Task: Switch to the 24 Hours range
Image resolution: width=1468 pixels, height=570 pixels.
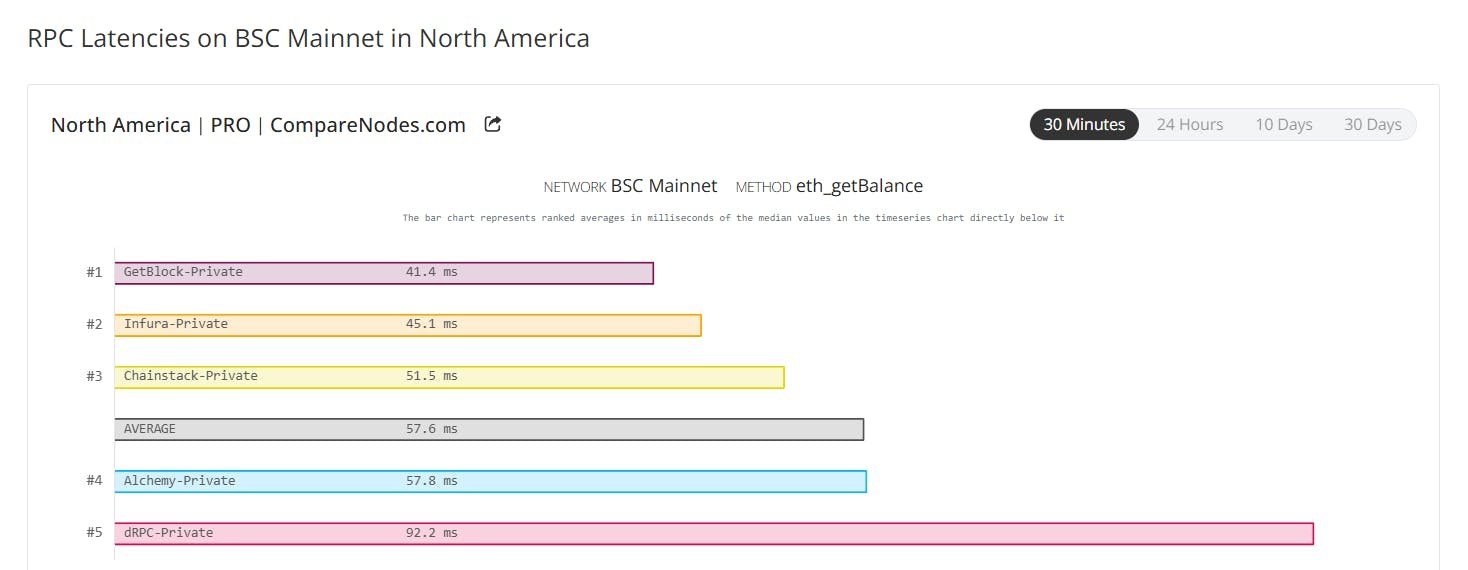Action: tap(1190, 125)
